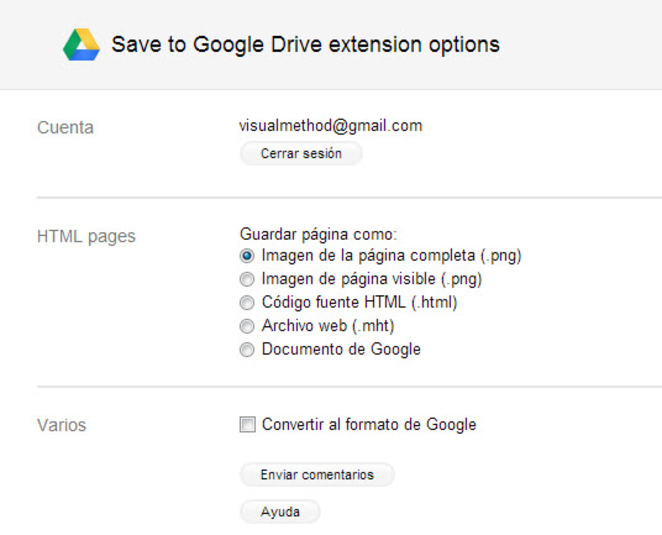Screen dimensions: 662x535
Task: Click the Google Drive logo icon
Action: [81, 45]
